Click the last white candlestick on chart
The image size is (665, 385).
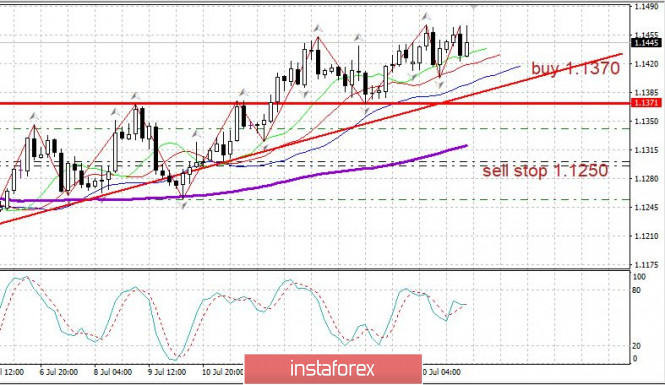467,49
